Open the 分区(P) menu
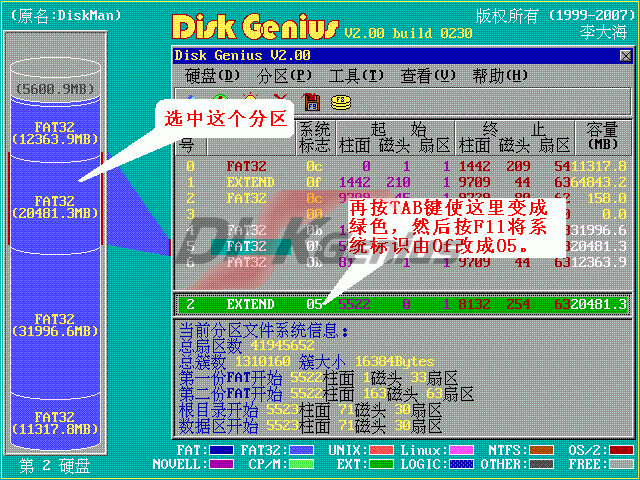The image size is (640, 480). click(x=284, y=76)
